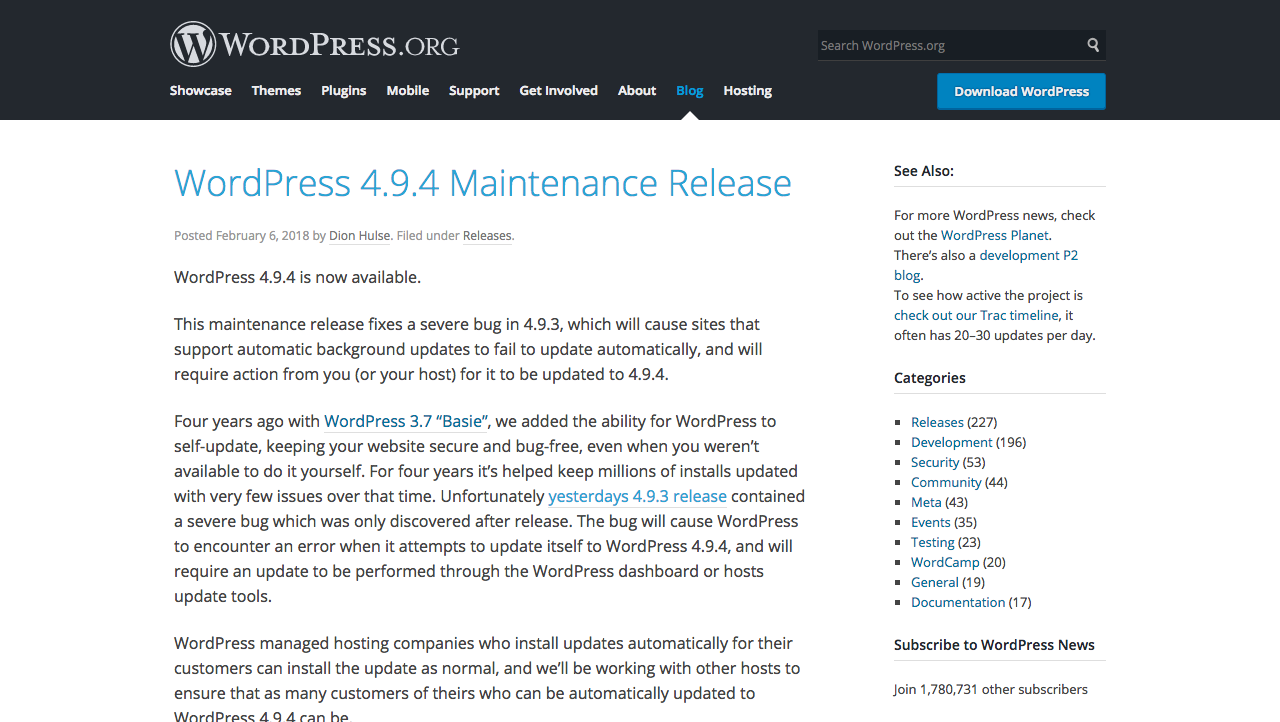Select the Security category
Viewport: 1280px width, 722px height.
point(935,462)
